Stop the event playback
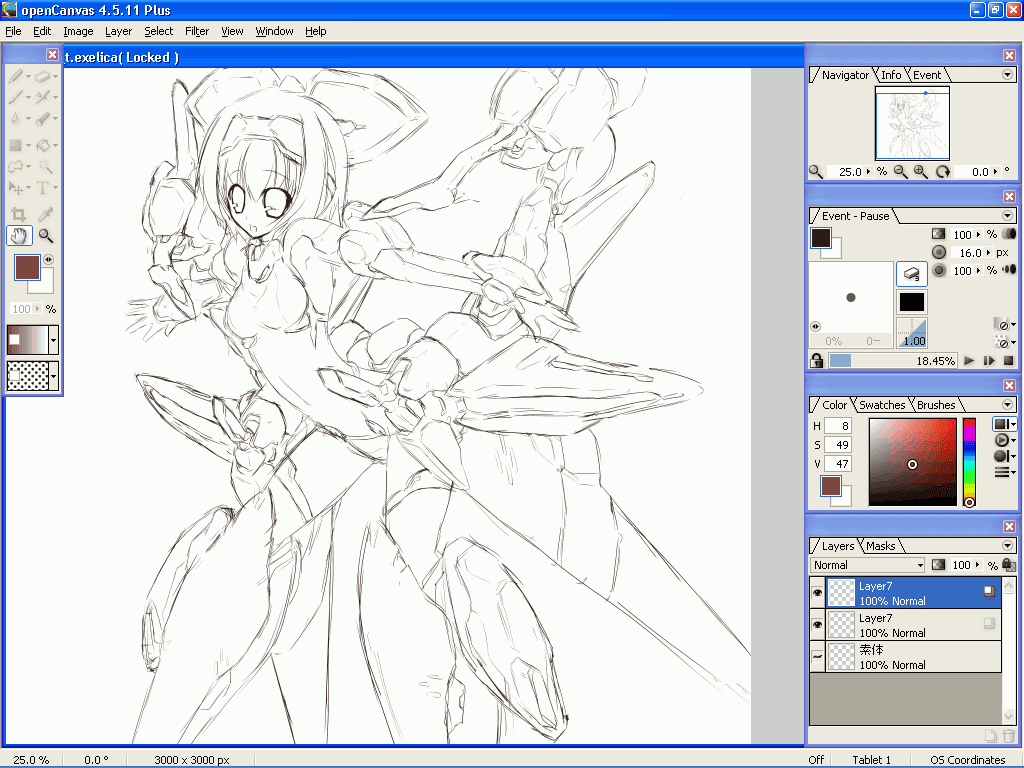This screenshot has width=1024, height=768. [1008, 360]
